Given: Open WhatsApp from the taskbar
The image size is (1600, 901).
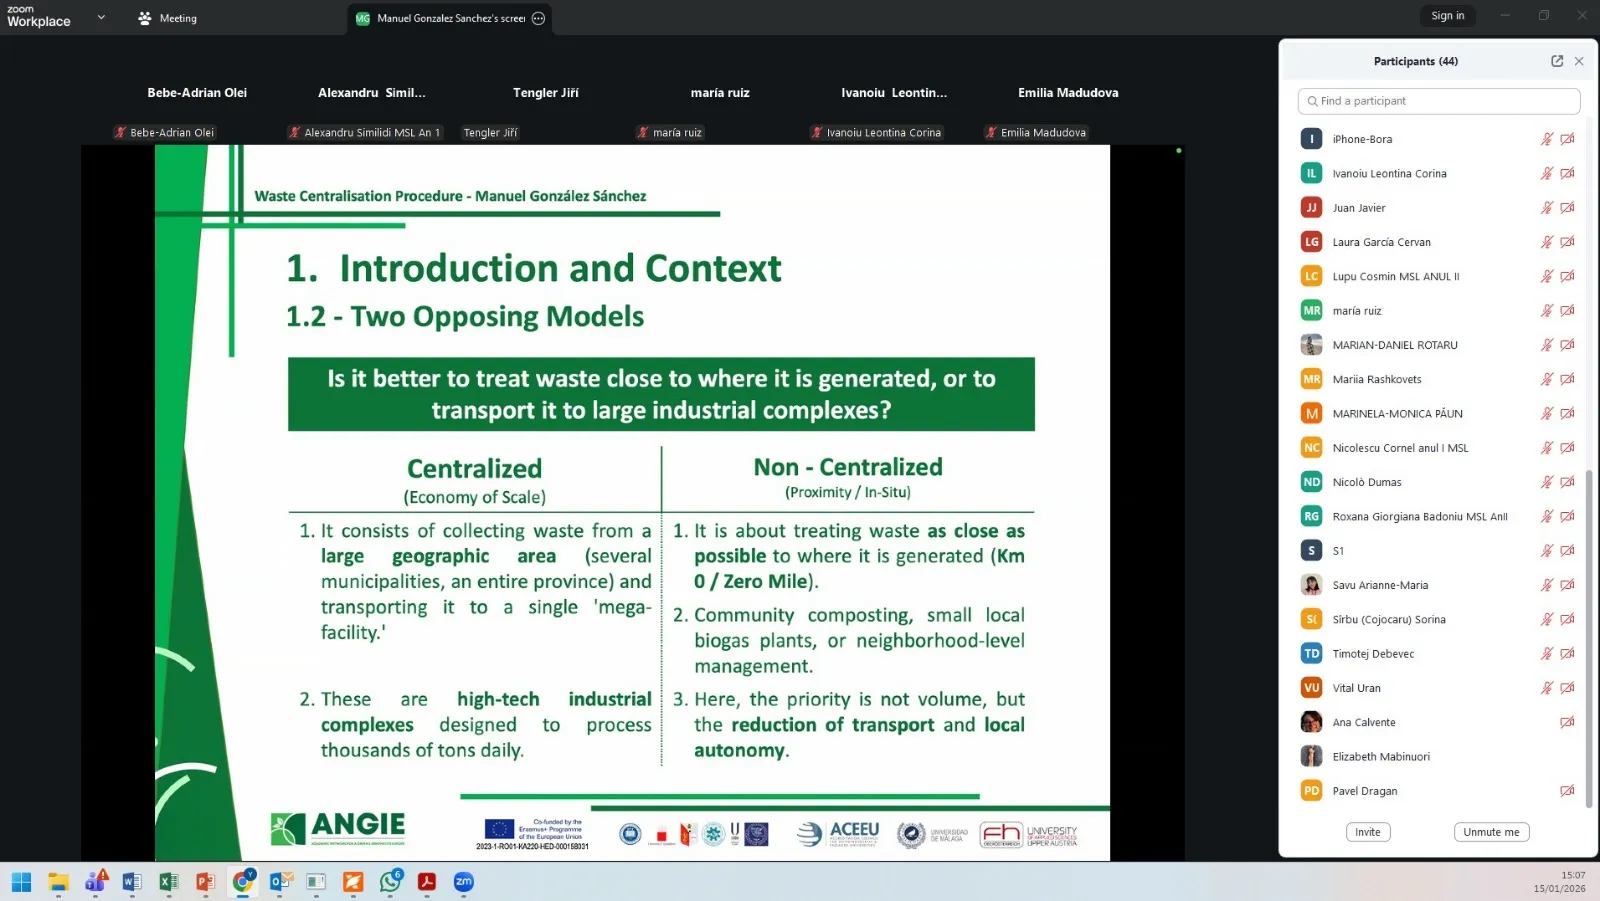Looking at the screenshot, I should (x=390, y=882).
